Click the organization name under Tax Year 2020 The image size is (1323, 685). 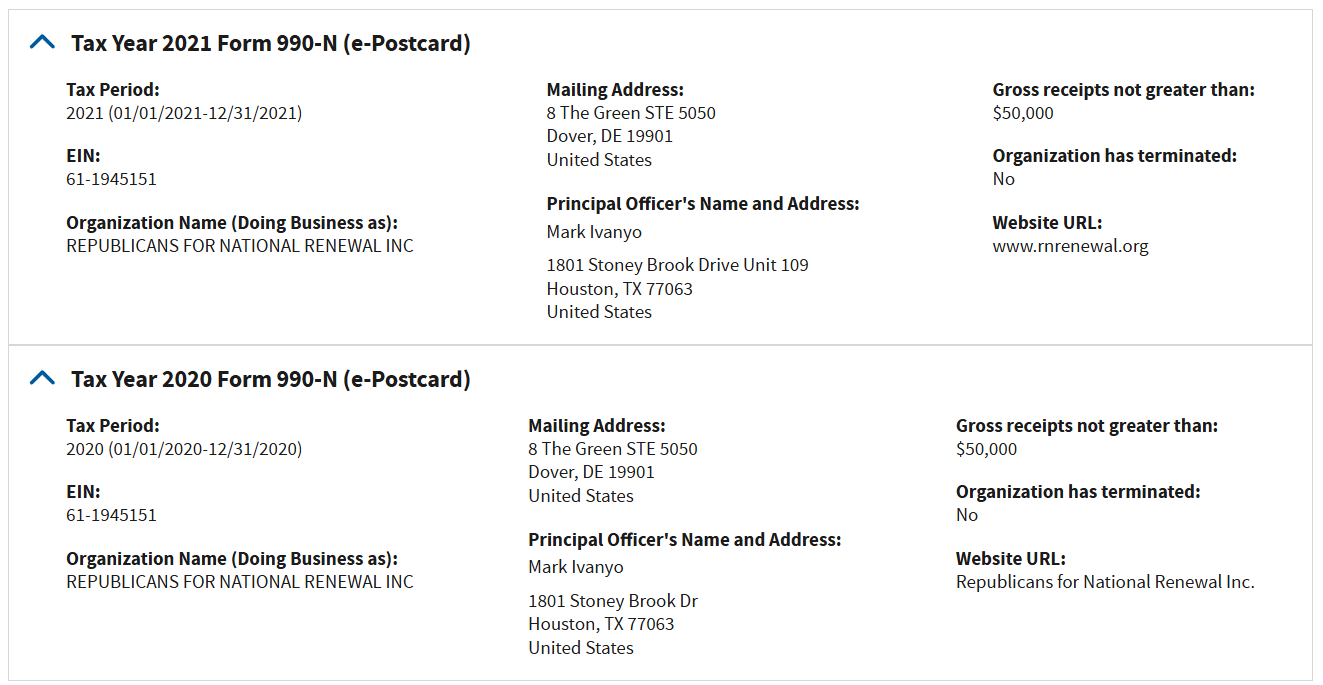pyautogui.click(x=240, y=582)
